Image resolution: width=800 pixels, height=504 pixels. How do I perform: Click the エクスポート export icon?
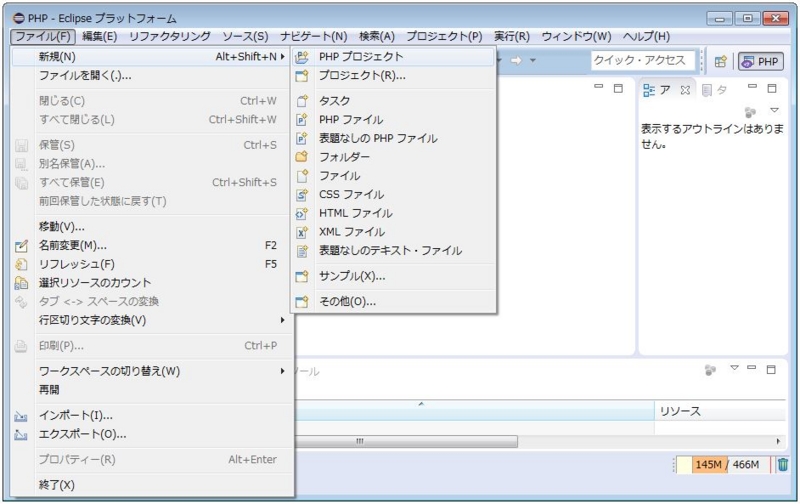(21, 435)
